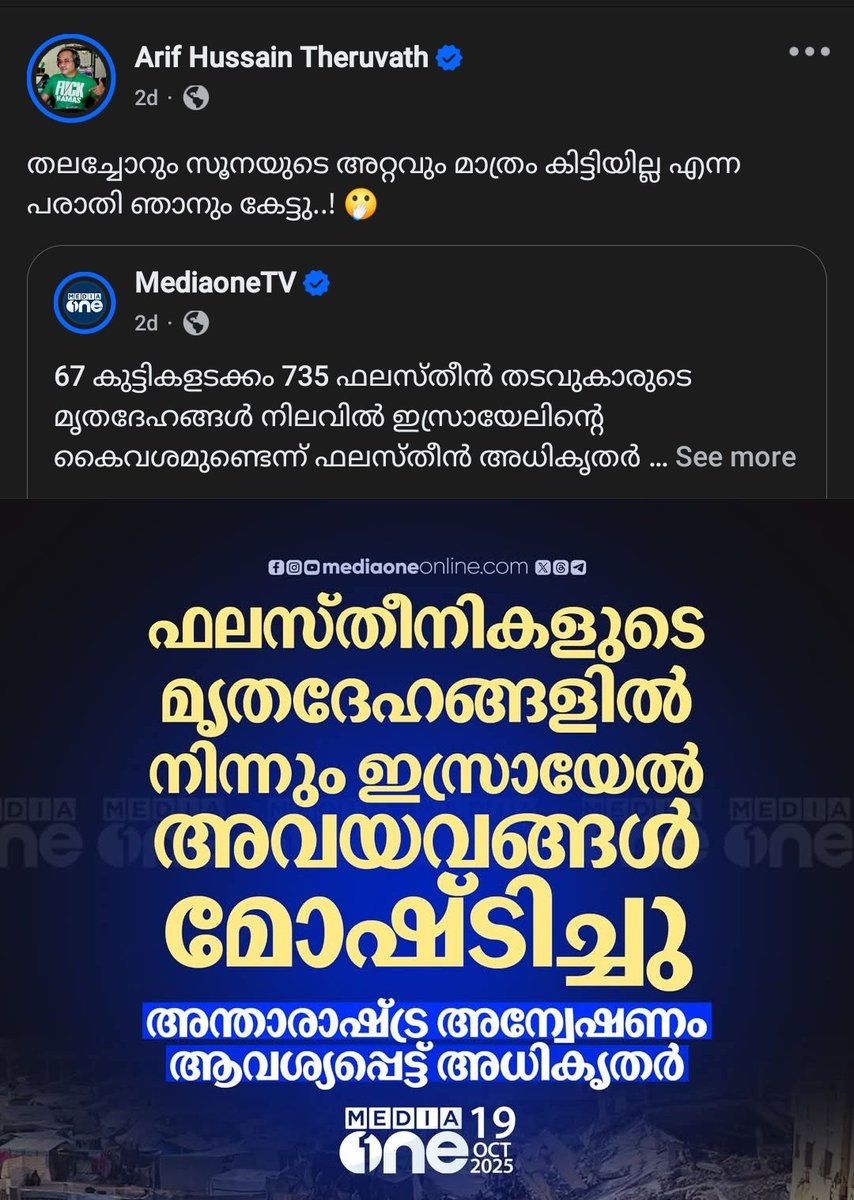Open the three-dot post options menu
The width and height of the screenshot is (854, 1200).
point(807,53)
